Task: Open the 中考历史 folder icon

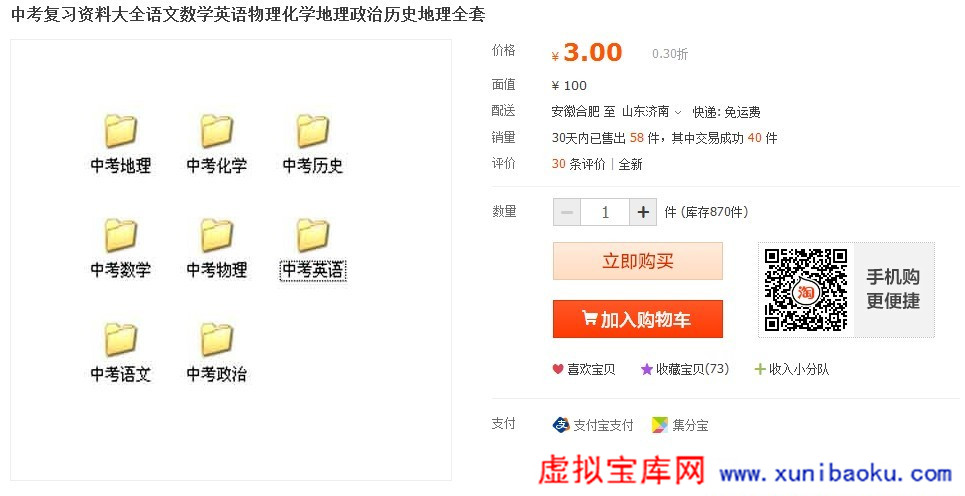Action: [313, 132]
